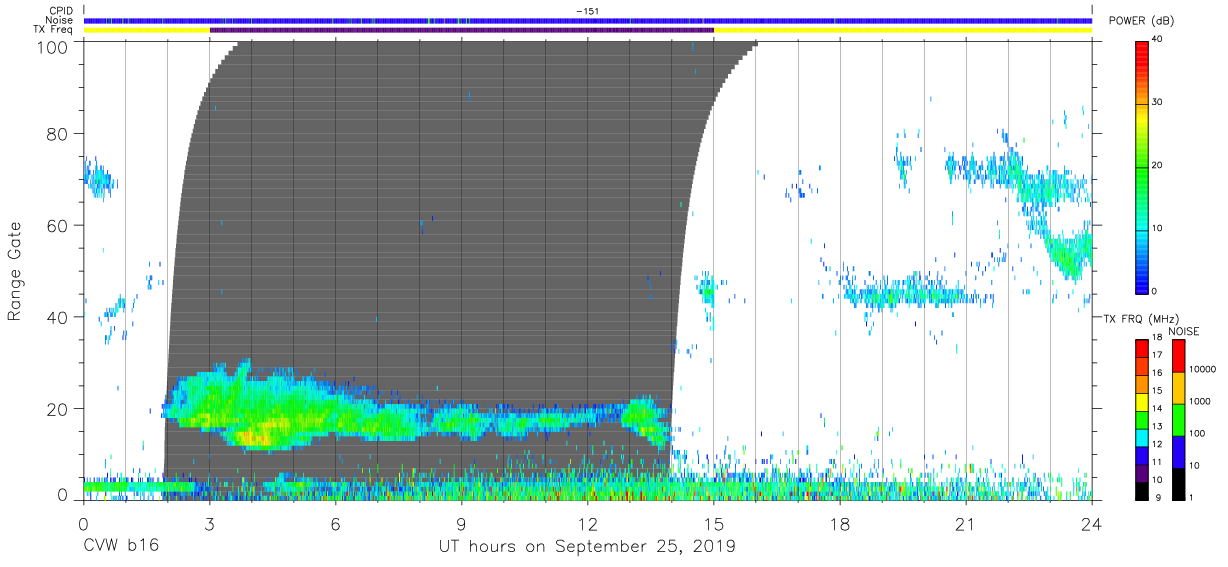The height and width of the screenshot is (567, 1228).
Task: Click the 100 tick on the noise scale
Action: coord(1198,433)
